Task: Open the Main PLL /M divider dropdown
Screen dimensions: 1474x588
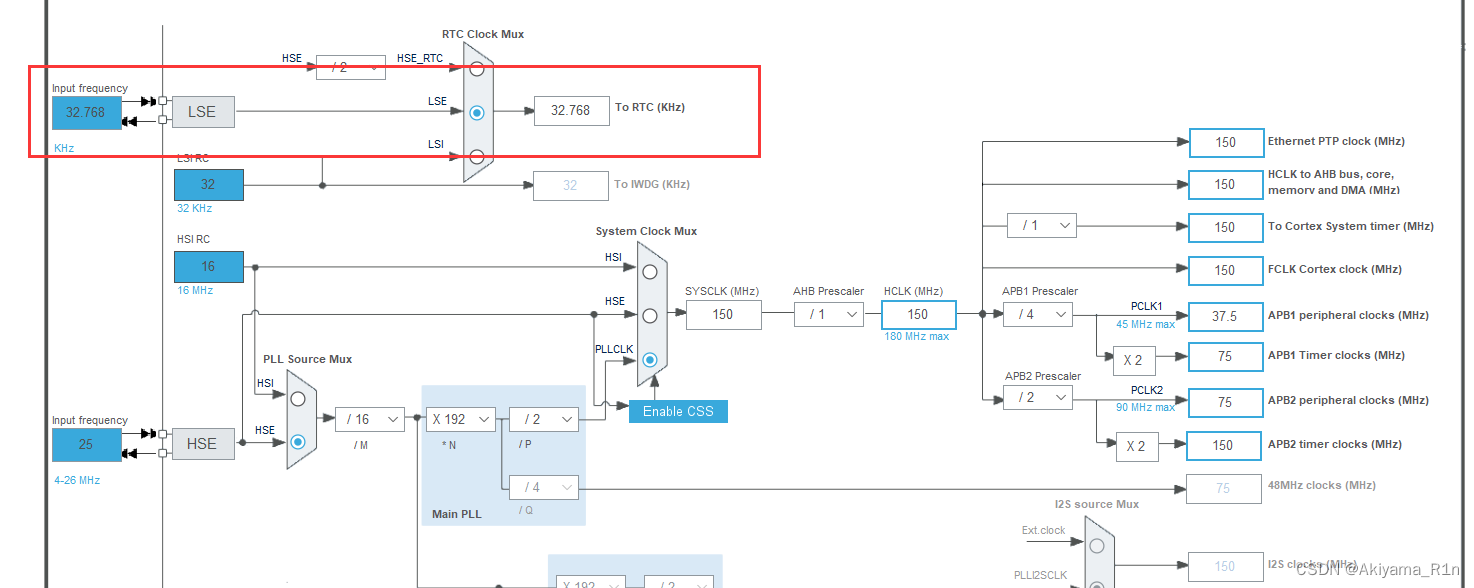Action: 370,419
